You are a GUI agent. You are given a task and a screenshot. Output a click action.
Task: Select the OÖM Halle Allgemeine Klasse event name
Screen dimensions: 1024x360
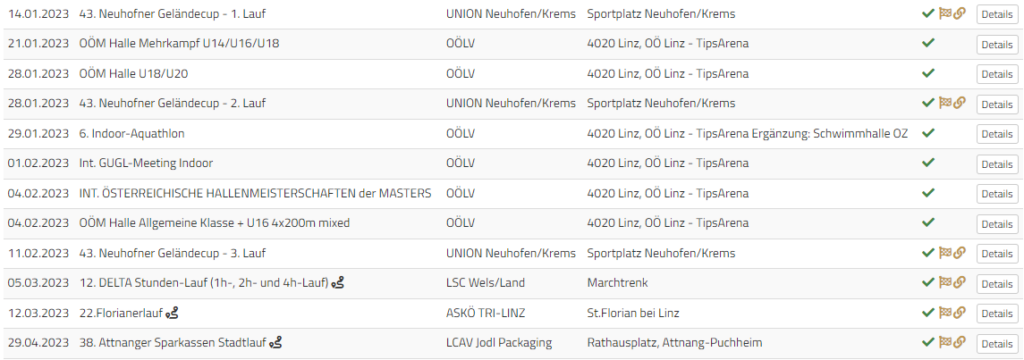214,223
